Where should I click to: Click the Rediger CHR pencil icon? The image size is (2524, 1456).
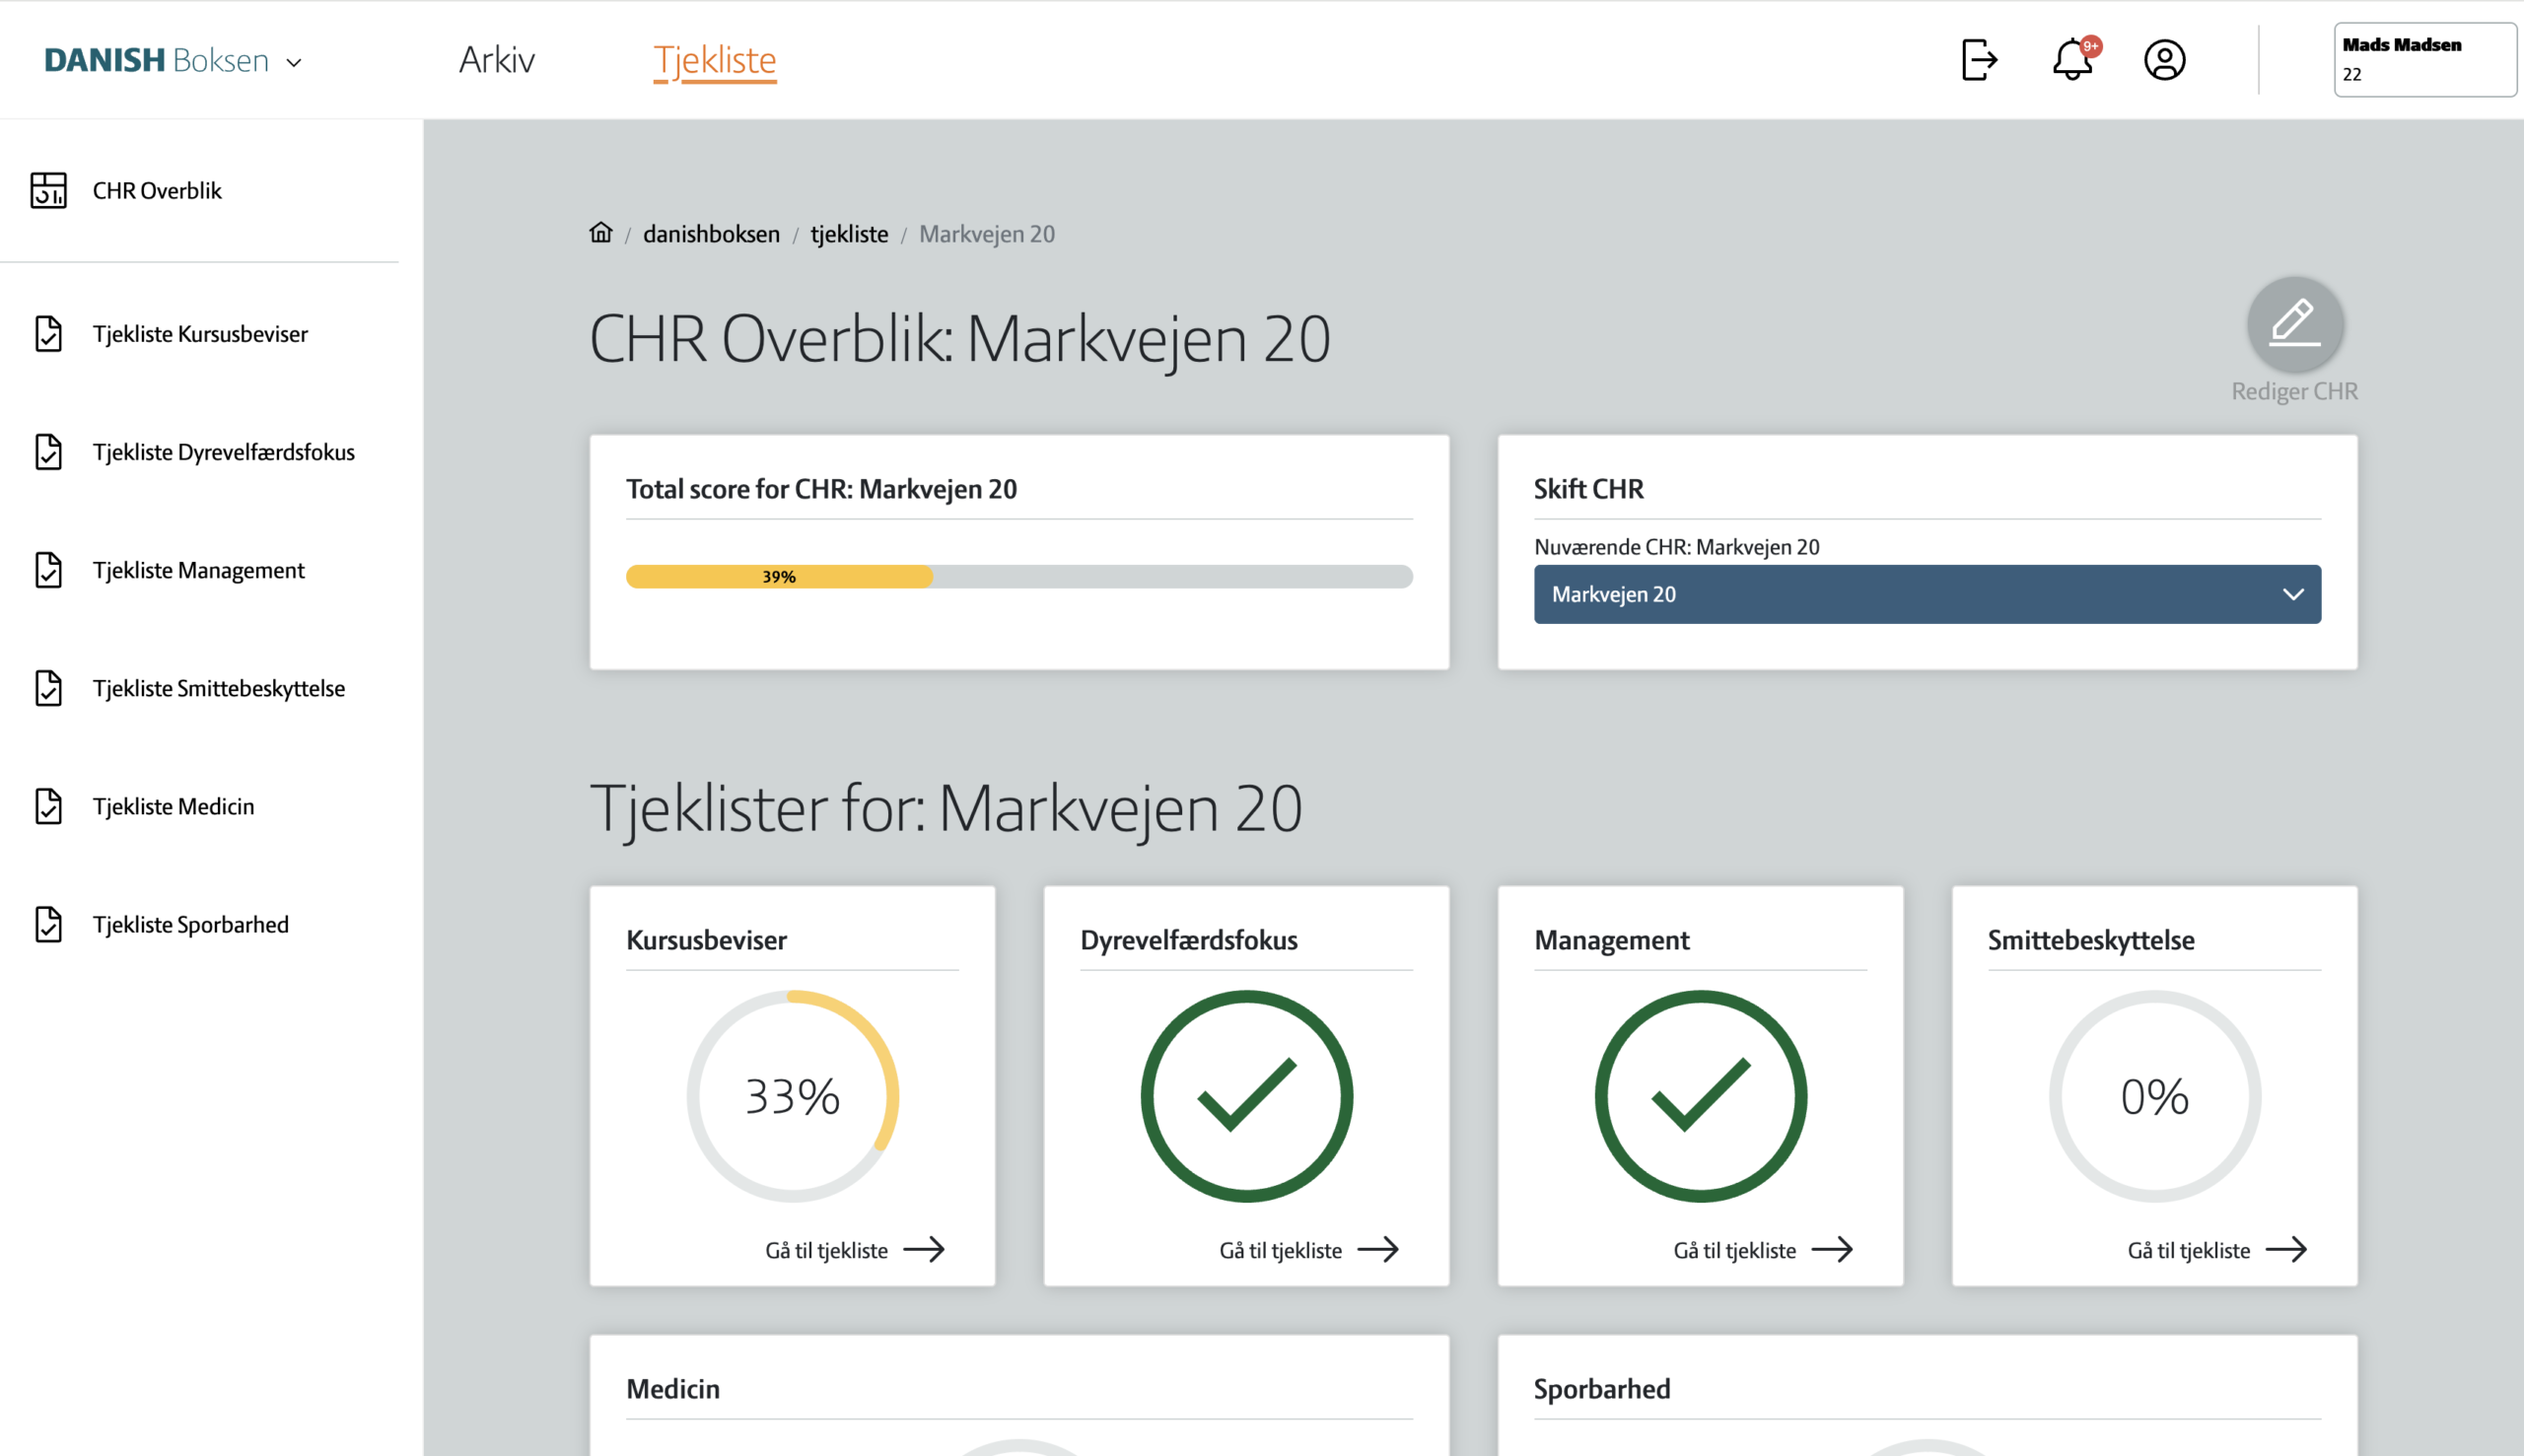point(2295,324)
